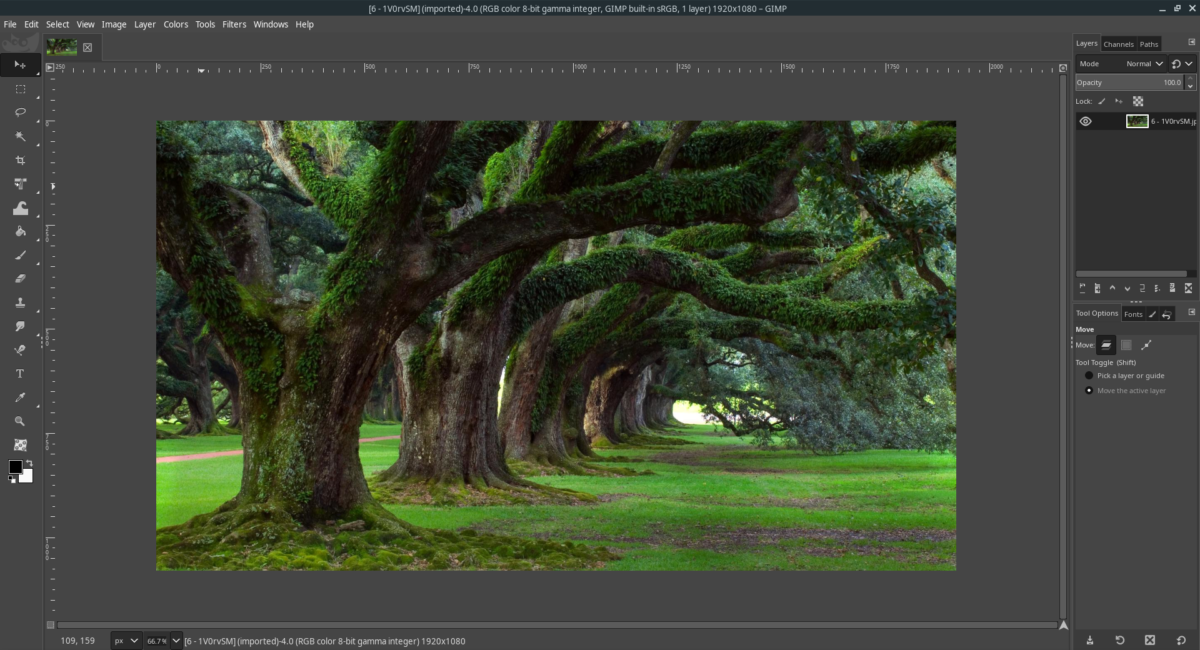Toggle lock pixels brush icon
Viewport: 1200px width, 650px height.
[x=1102, y=101]
